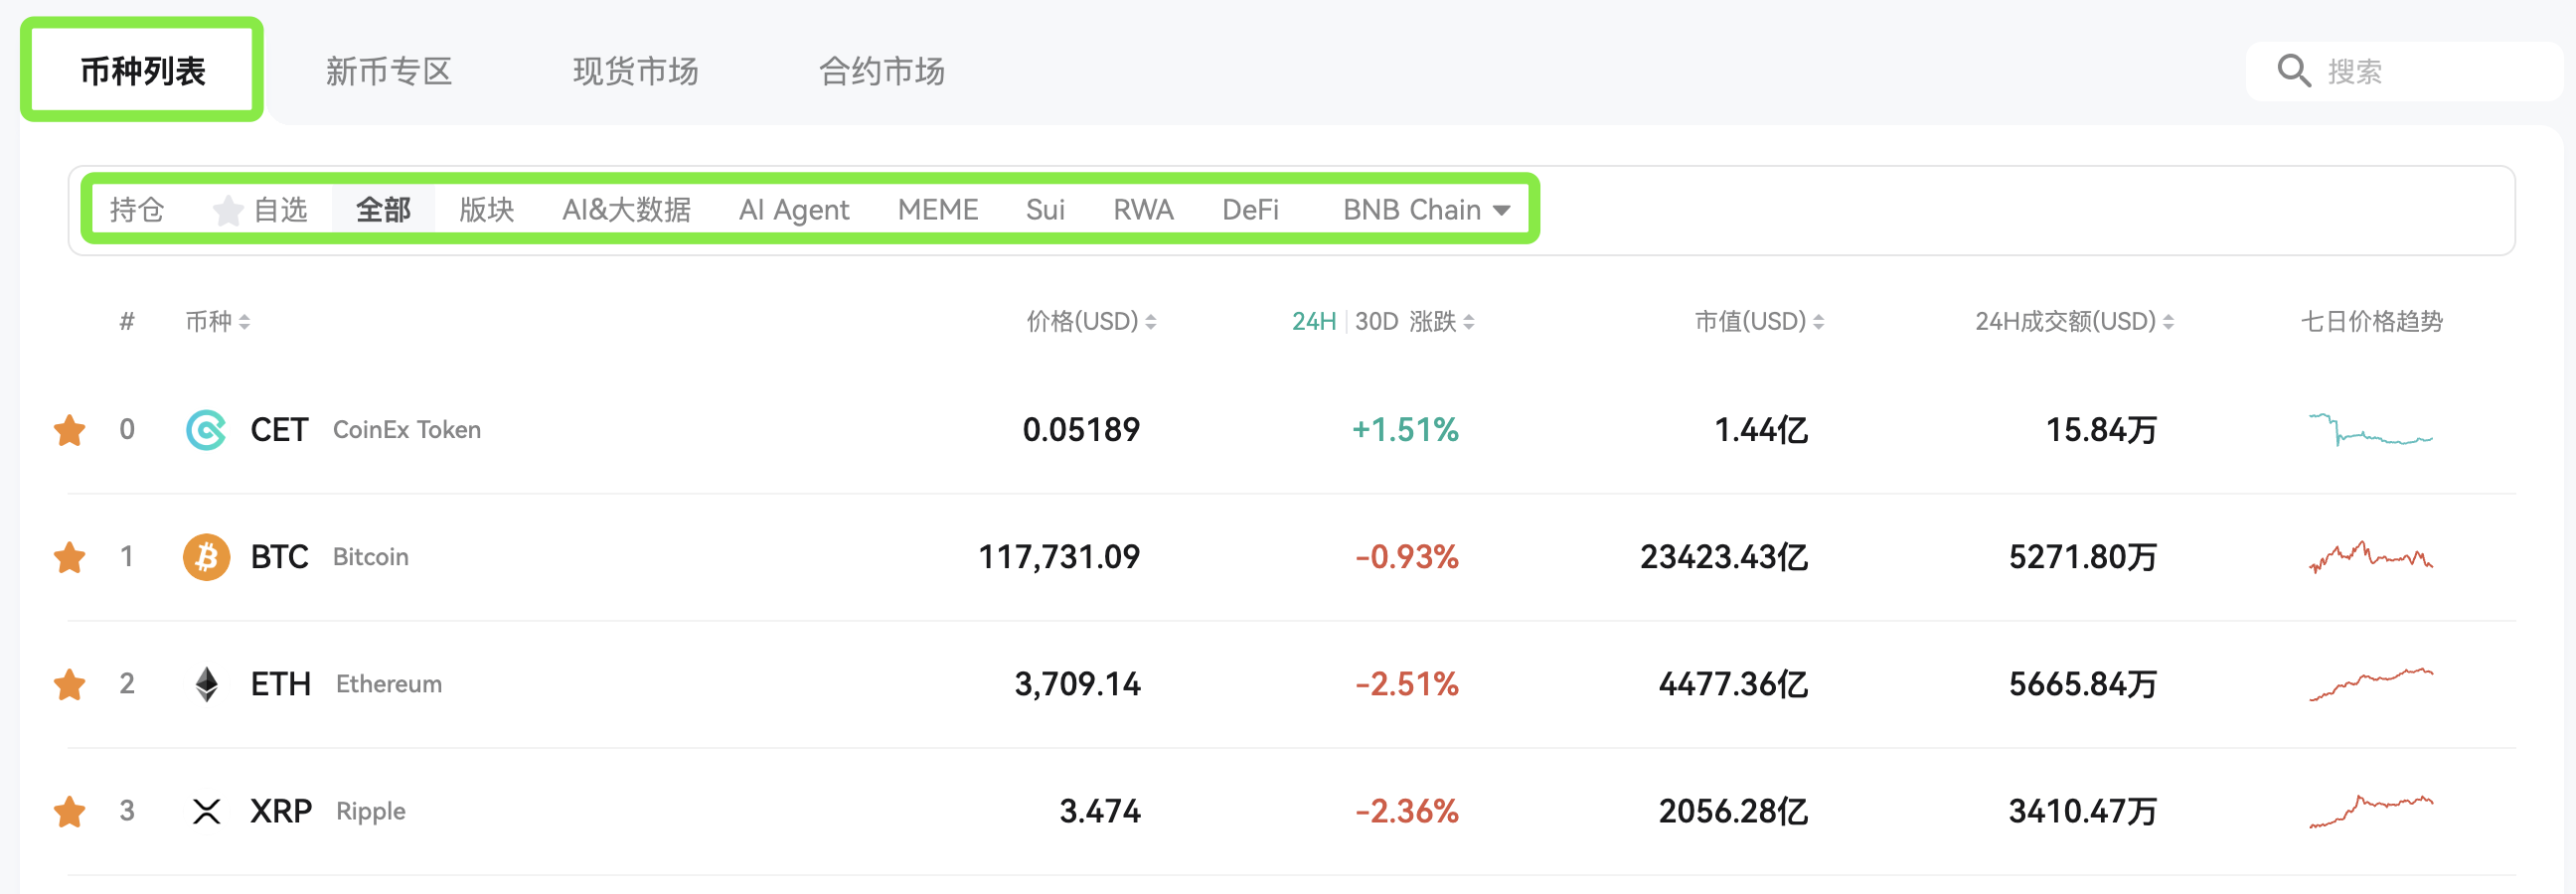Click the Ethereum full name label
This screenshot has width=2576, height=894.
click(x=388, y=684)
